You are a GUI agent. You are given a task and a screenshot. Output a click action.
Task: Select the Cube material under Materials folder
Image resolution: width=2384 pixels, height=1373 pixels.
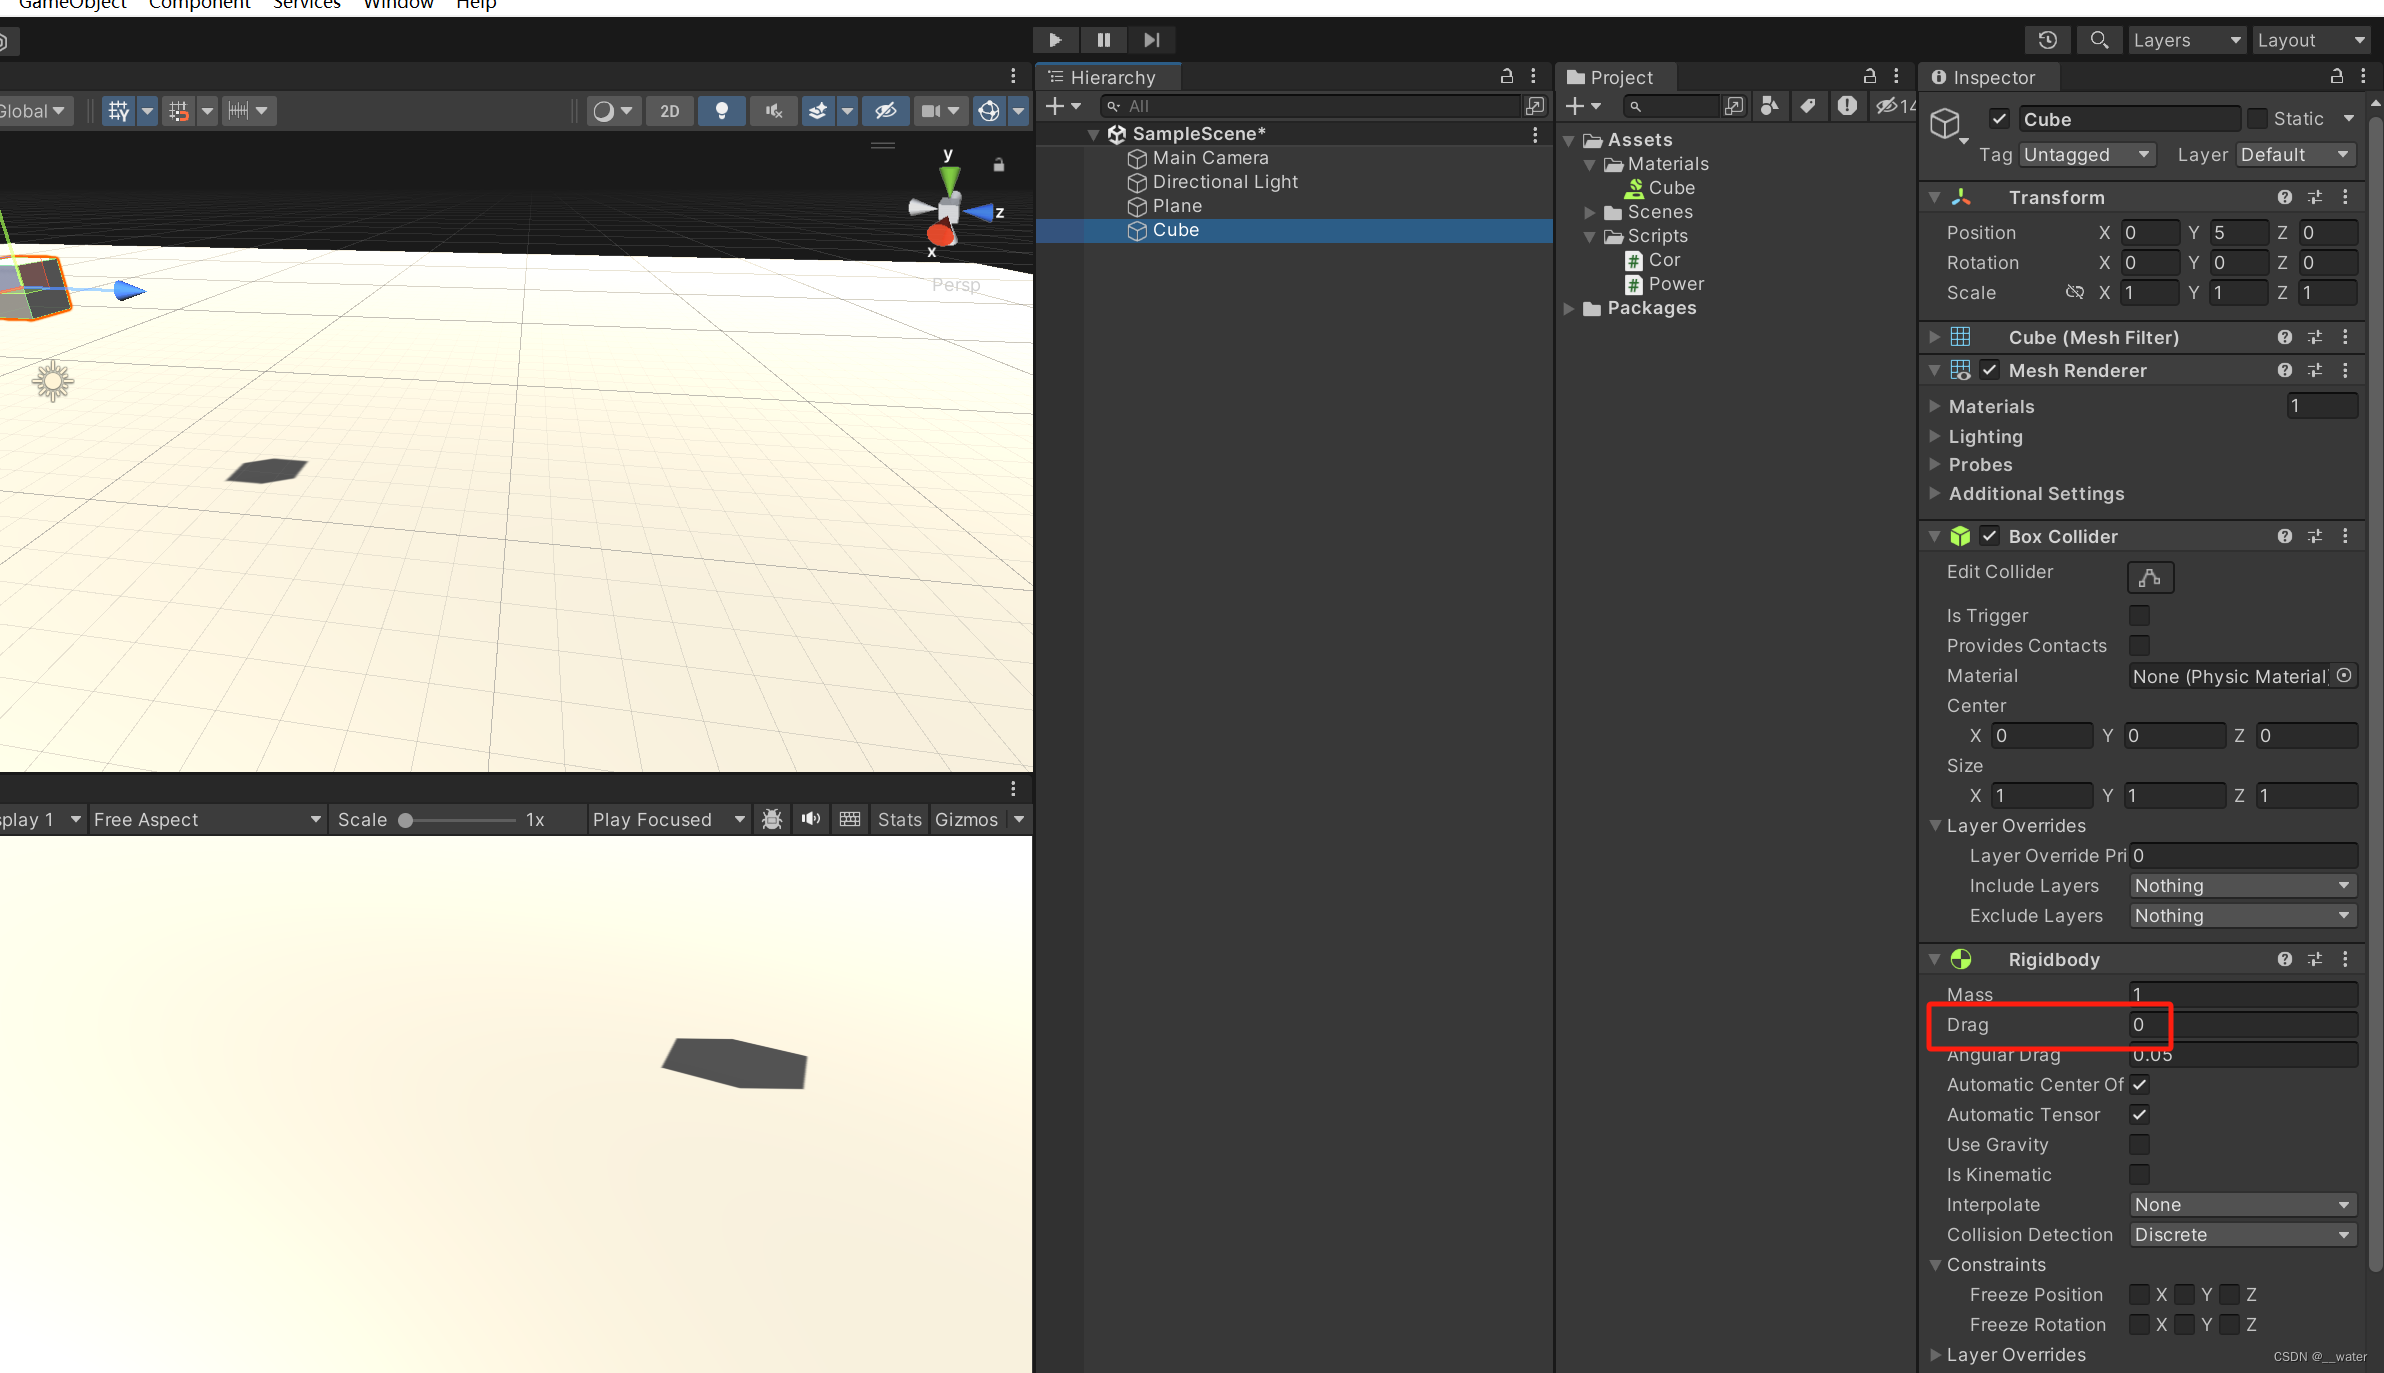[x=1674, y=188]
